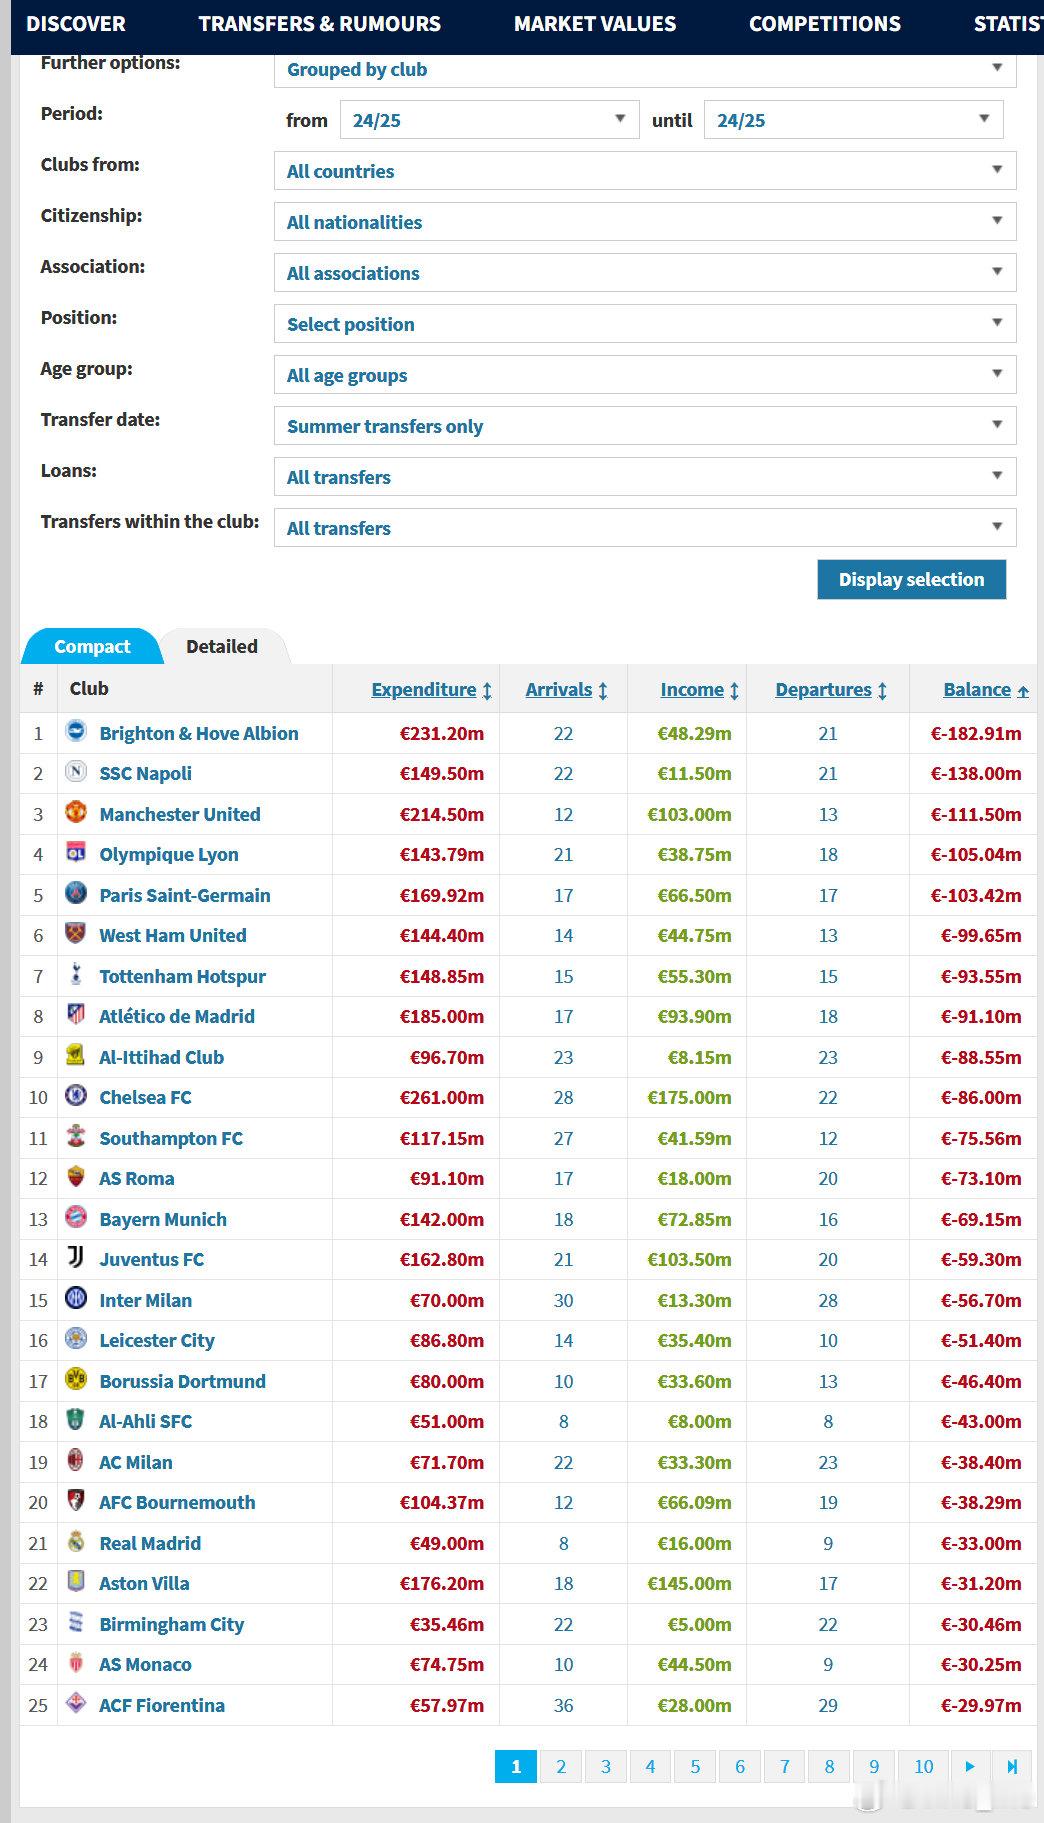Click the Olympique Lyon club crest
Viewport: 1044px width, 1823px height.
point(76,852)
